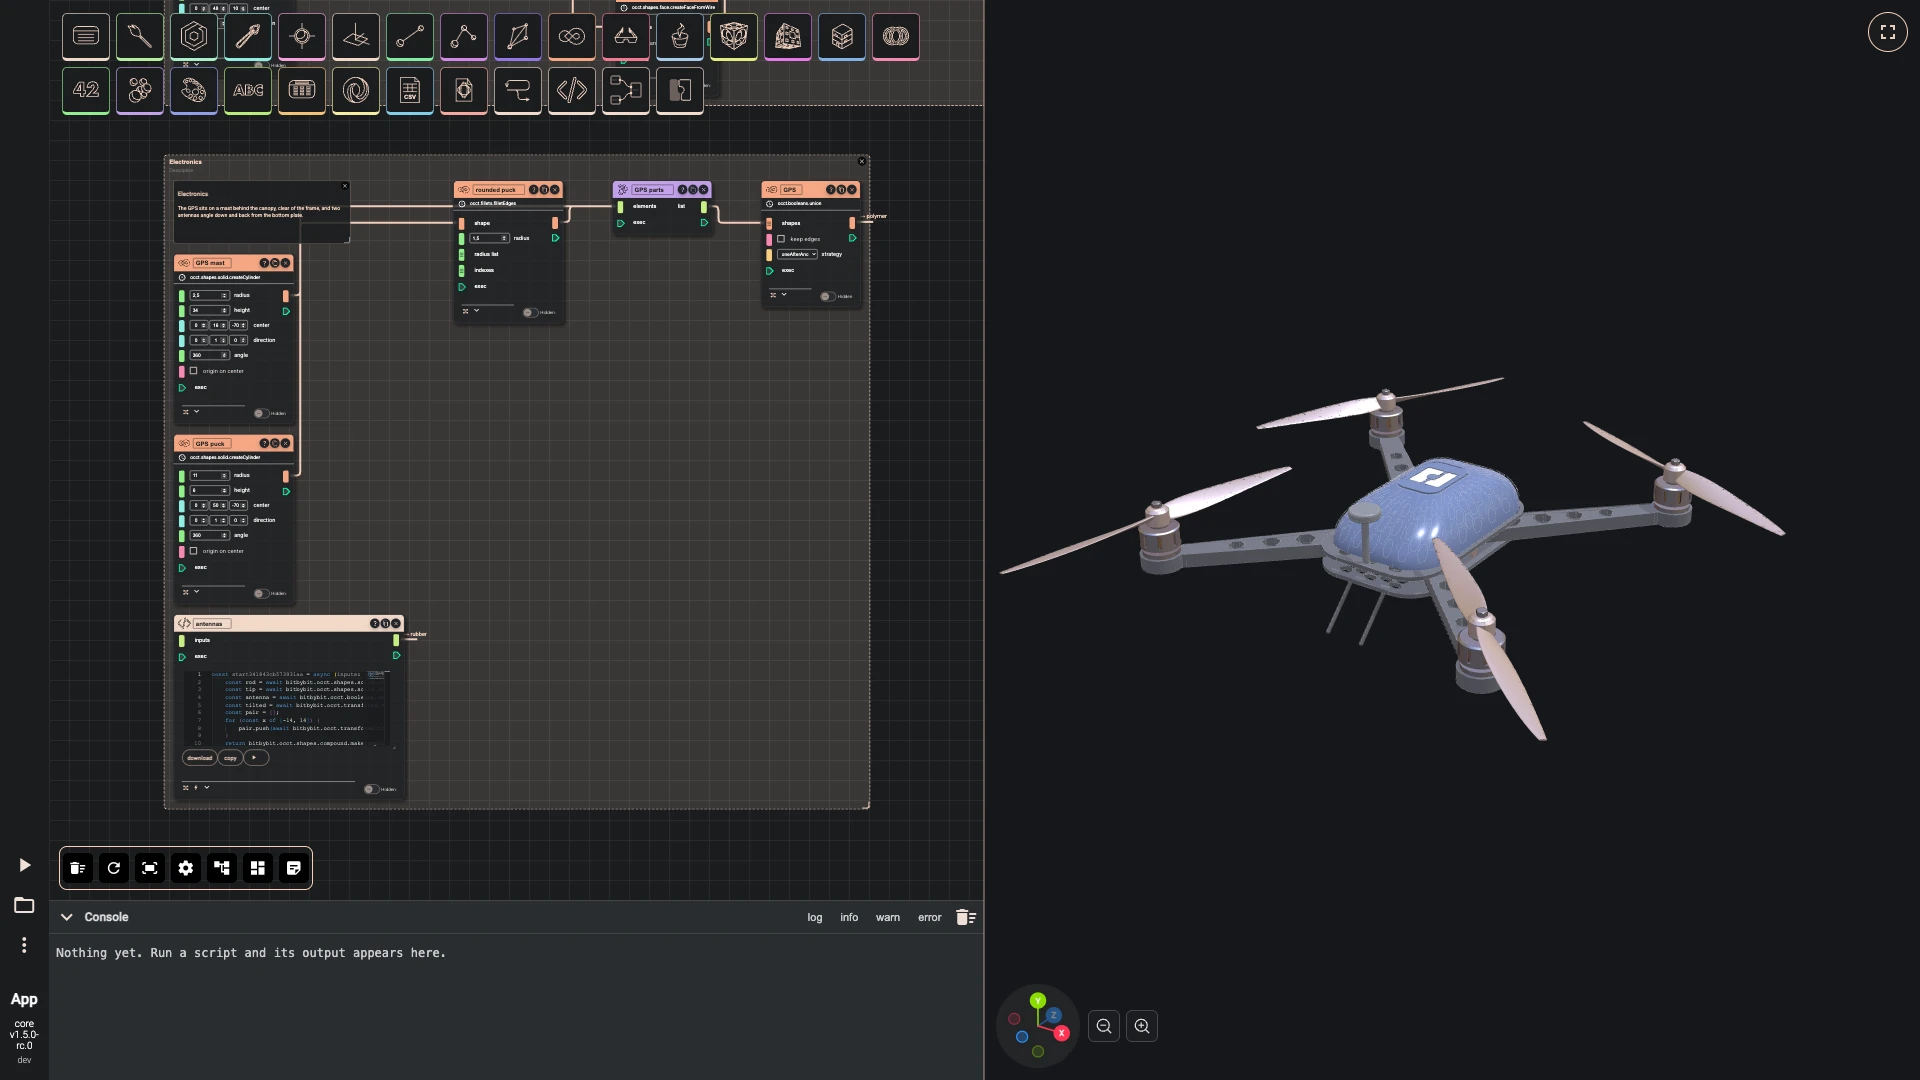
Task: Open editor settings gear in the bottom toolbar
Action: click(x=186, y=868)
